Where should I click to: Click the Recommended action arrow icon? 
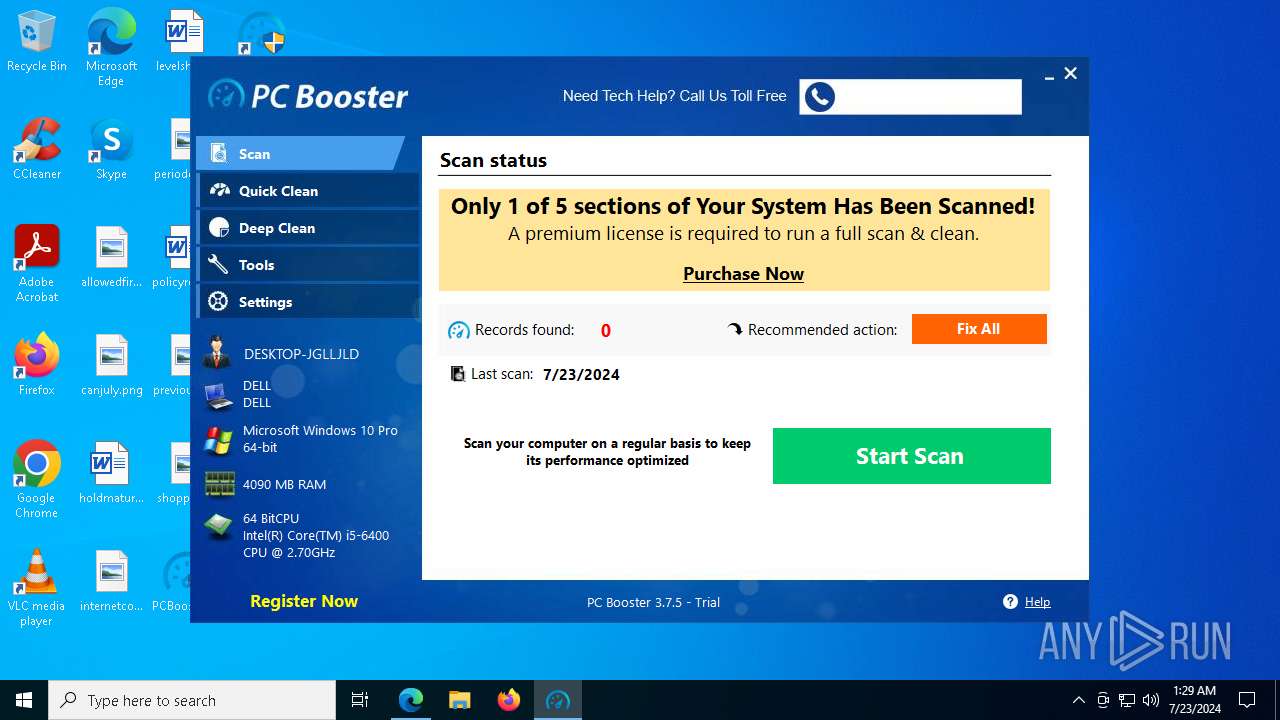point(735,329)
